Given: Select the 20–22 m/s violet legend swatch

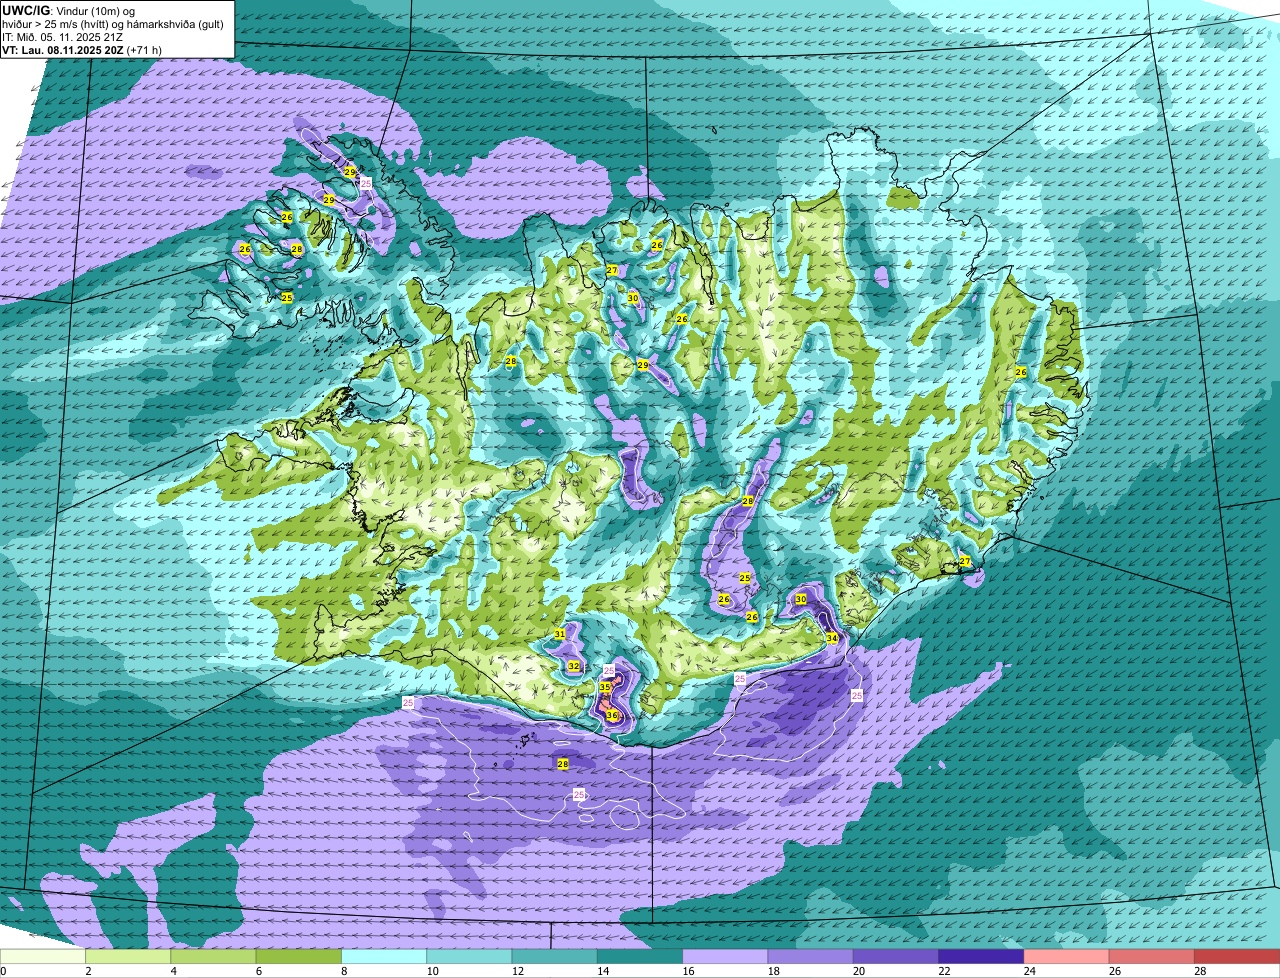Looking at the screenshot, I should [895, 956].
